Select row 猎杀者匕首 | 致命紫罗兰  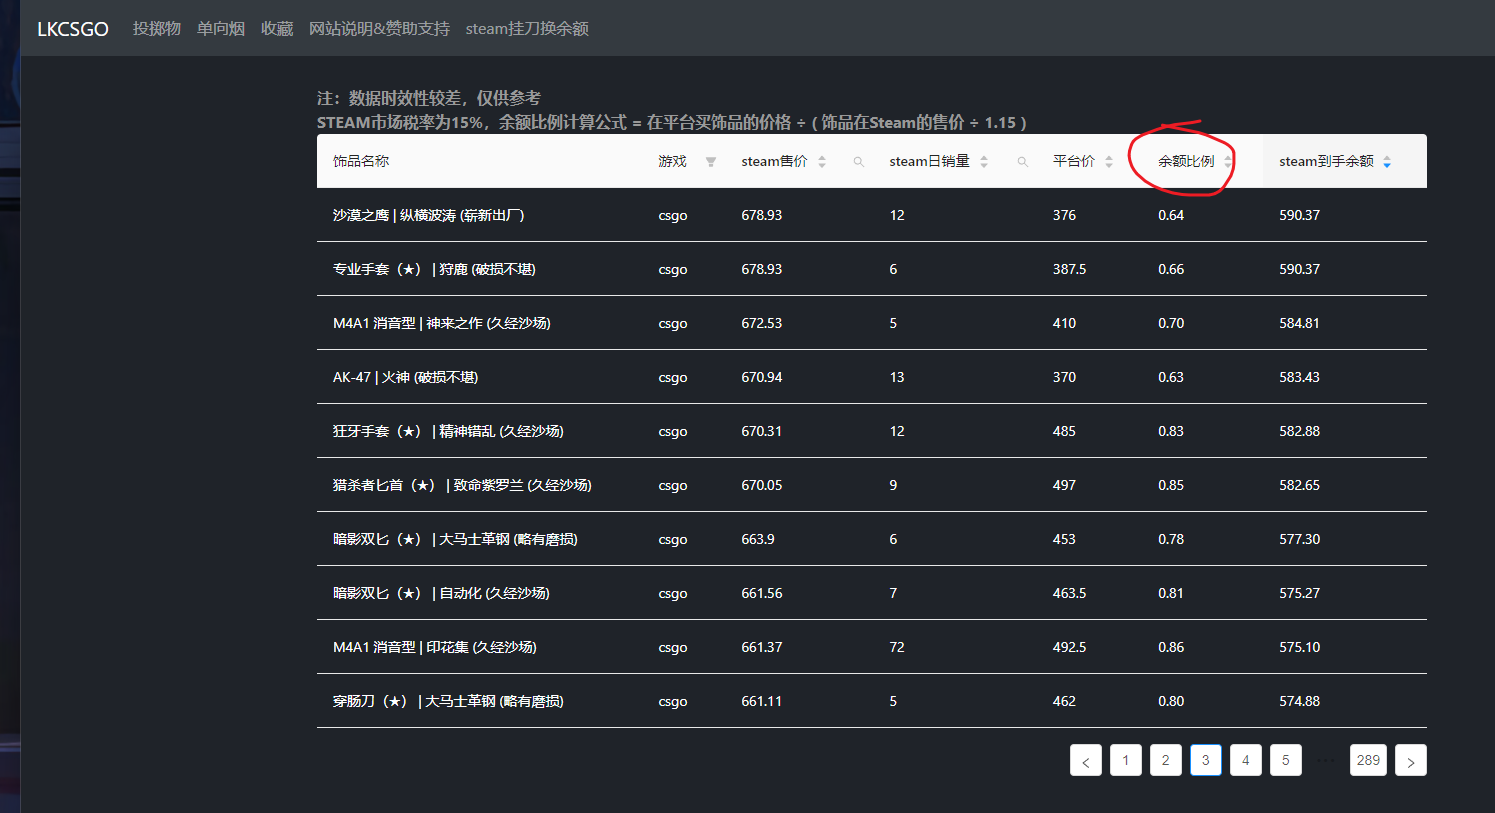[872, 485]
